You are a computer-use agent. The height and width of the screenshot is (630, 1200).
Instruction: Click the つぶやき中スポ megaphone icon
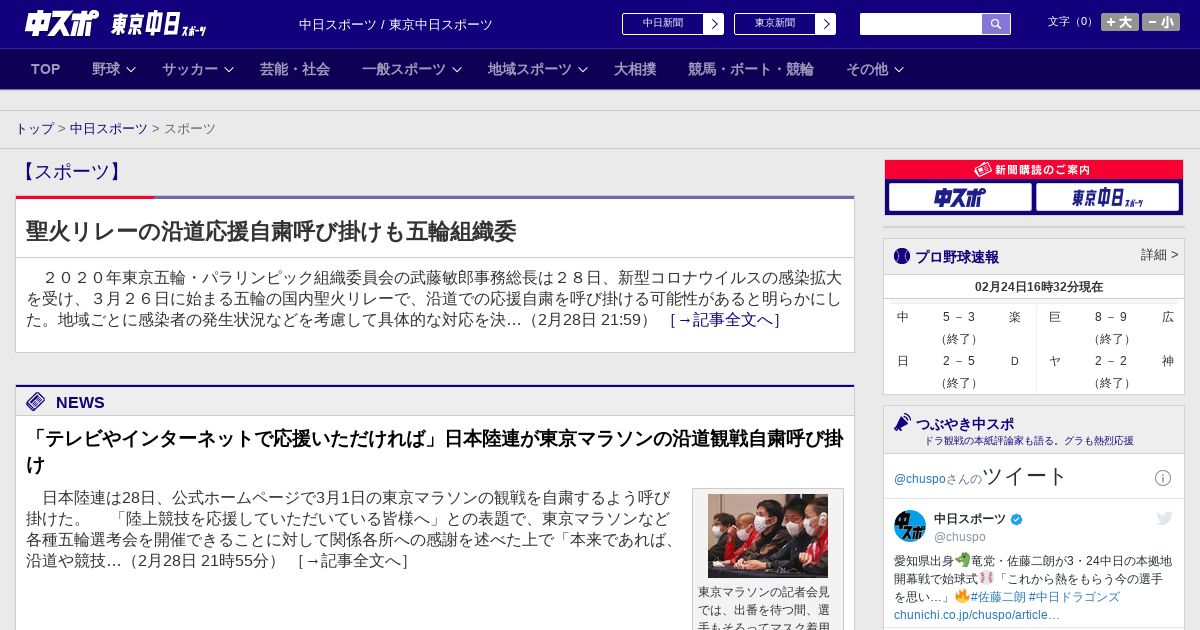click(903, 423)
